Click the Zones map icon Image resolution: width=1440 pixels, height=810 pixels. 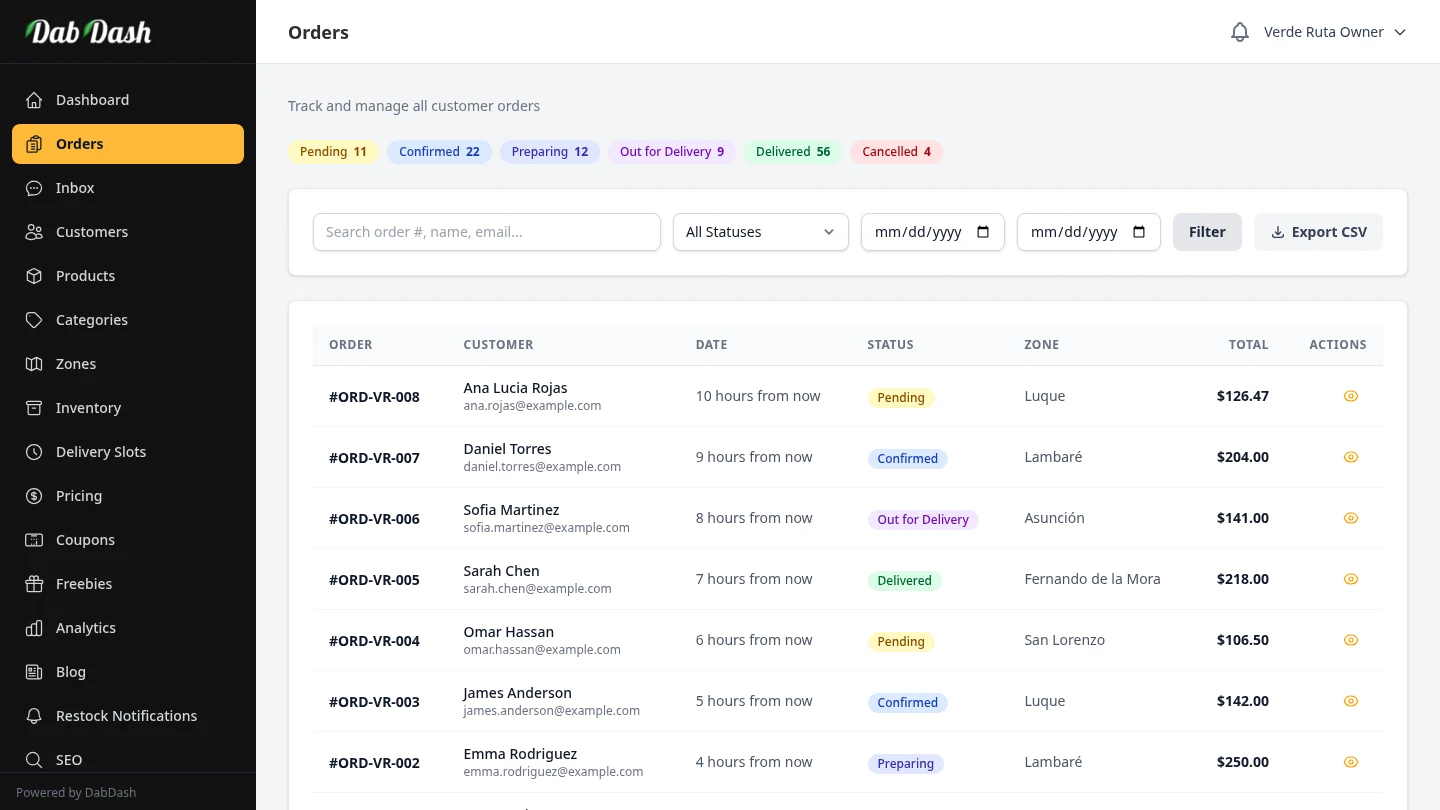34,364
